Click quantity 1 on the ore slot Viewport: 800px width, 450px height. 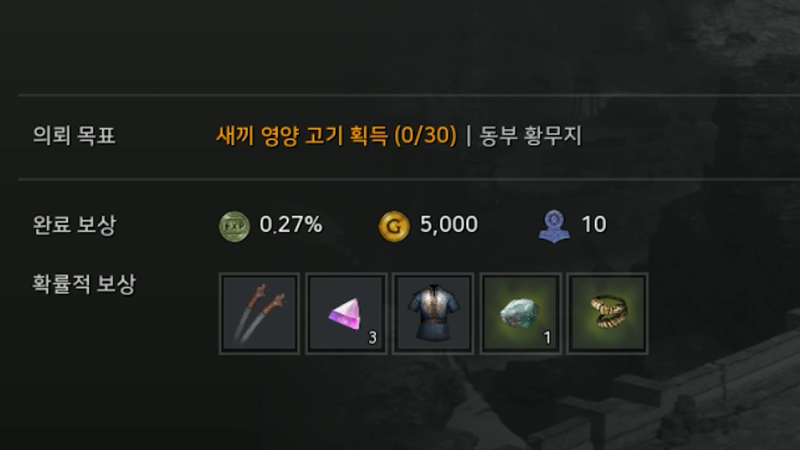(547, 337)
